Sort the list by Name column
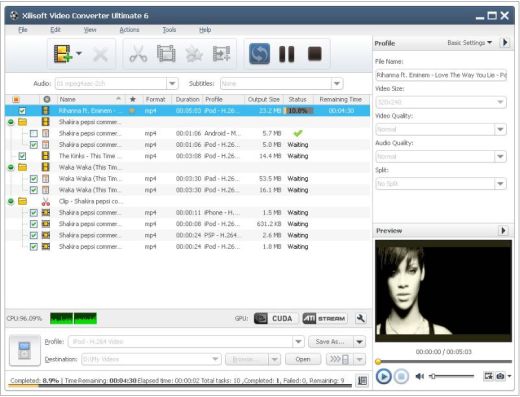Image resolution: width=520 pixels, height=397 pixels. 90,99
